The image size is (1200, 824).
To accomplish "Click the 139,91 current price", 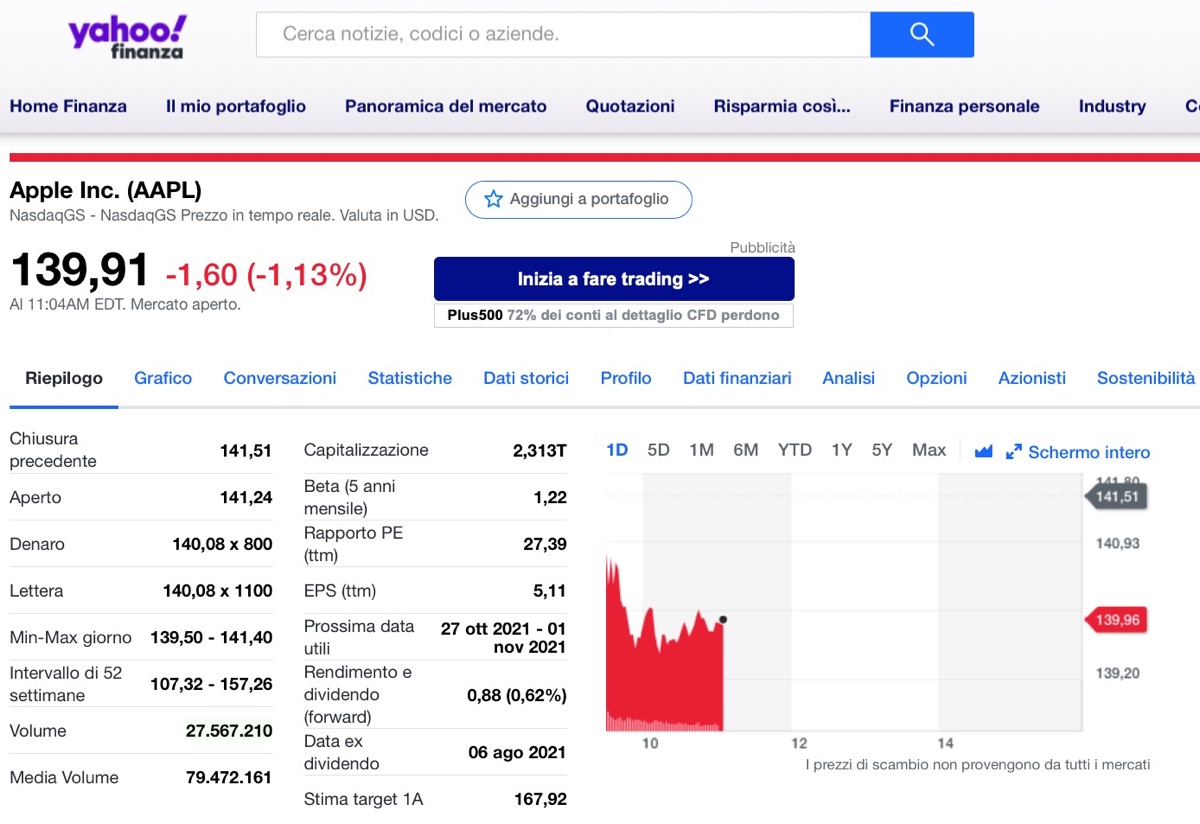I will tap(79, 271).
